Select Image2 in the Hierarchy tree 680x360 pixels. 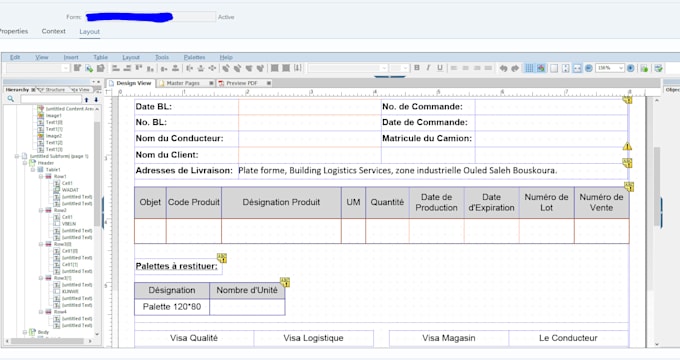point(54,136)
